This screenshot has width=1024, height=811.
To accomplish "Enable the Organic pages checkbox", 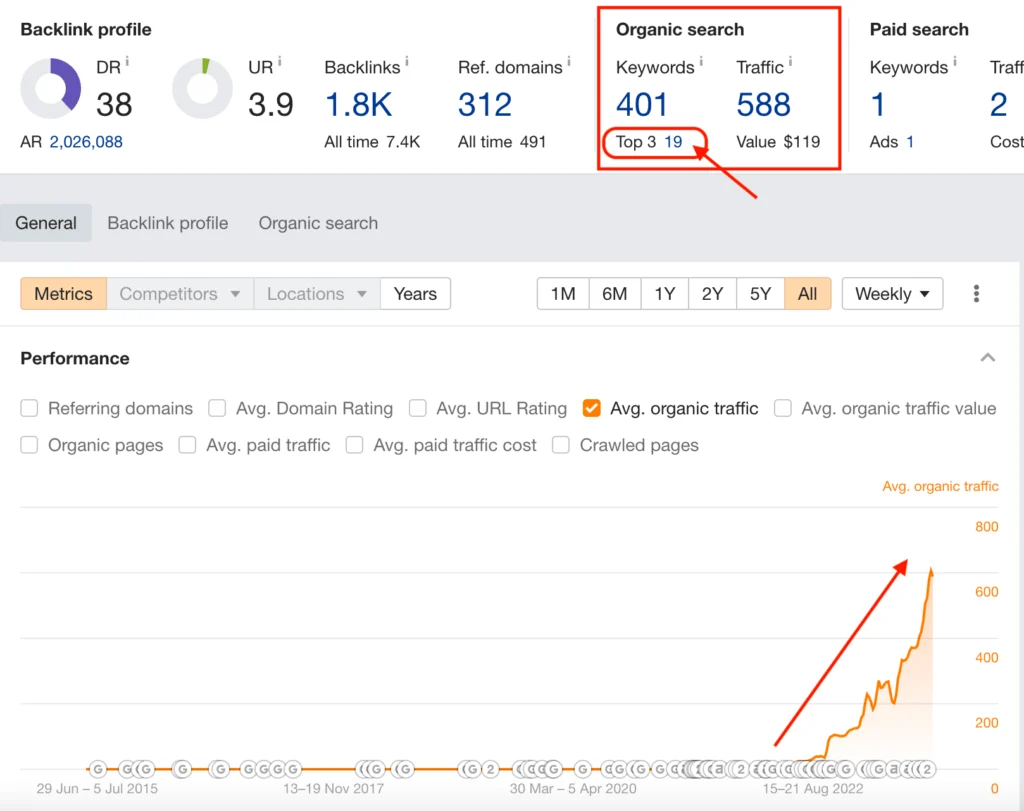I will click(x=29, y=445).
